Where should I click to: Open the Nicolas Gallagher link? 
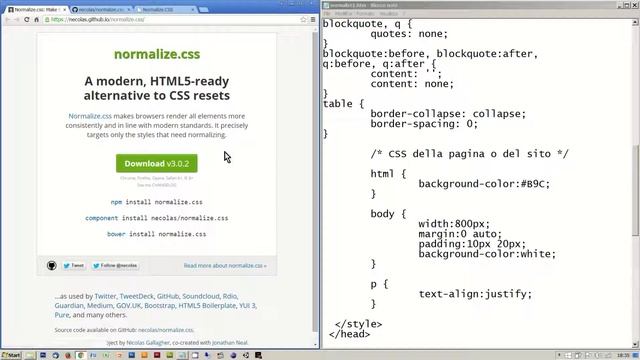[148, 342]
